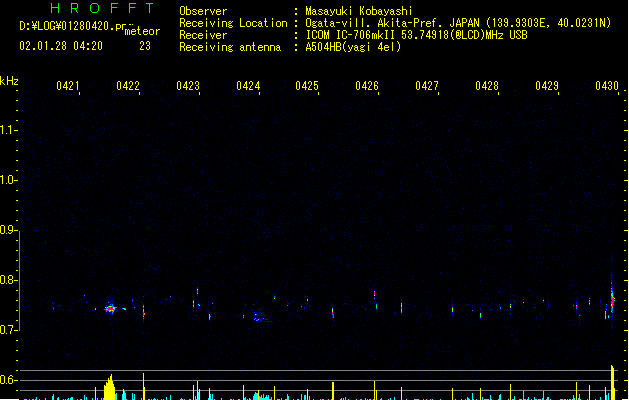Click the 0421 time marker
629x400 pixels.
tap(68, 86)
